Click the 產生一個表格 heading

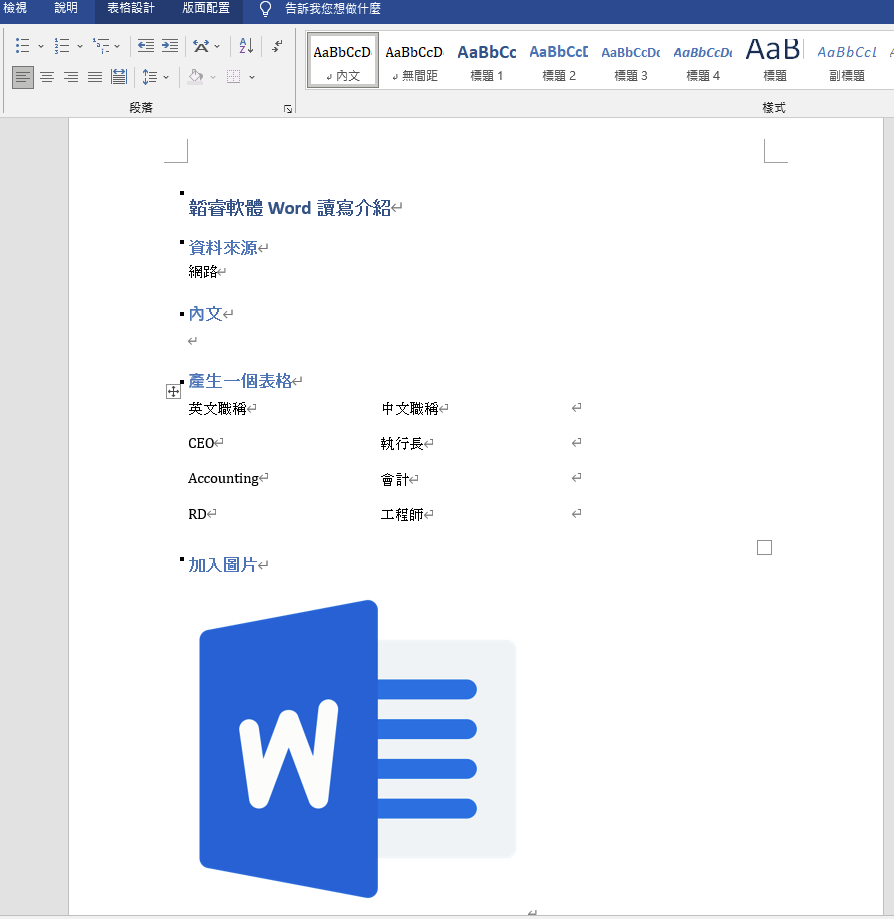[240, 381]
